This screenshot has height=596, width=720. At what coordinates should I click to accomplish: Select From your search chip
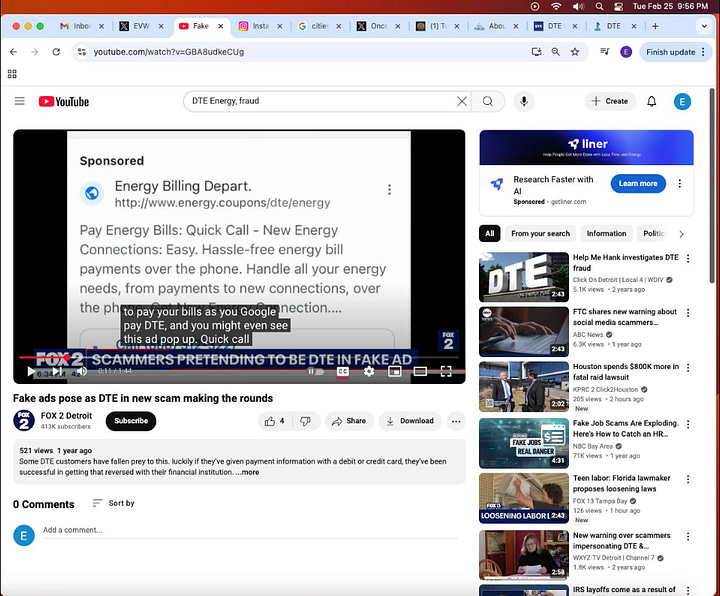tap(540, 234)
